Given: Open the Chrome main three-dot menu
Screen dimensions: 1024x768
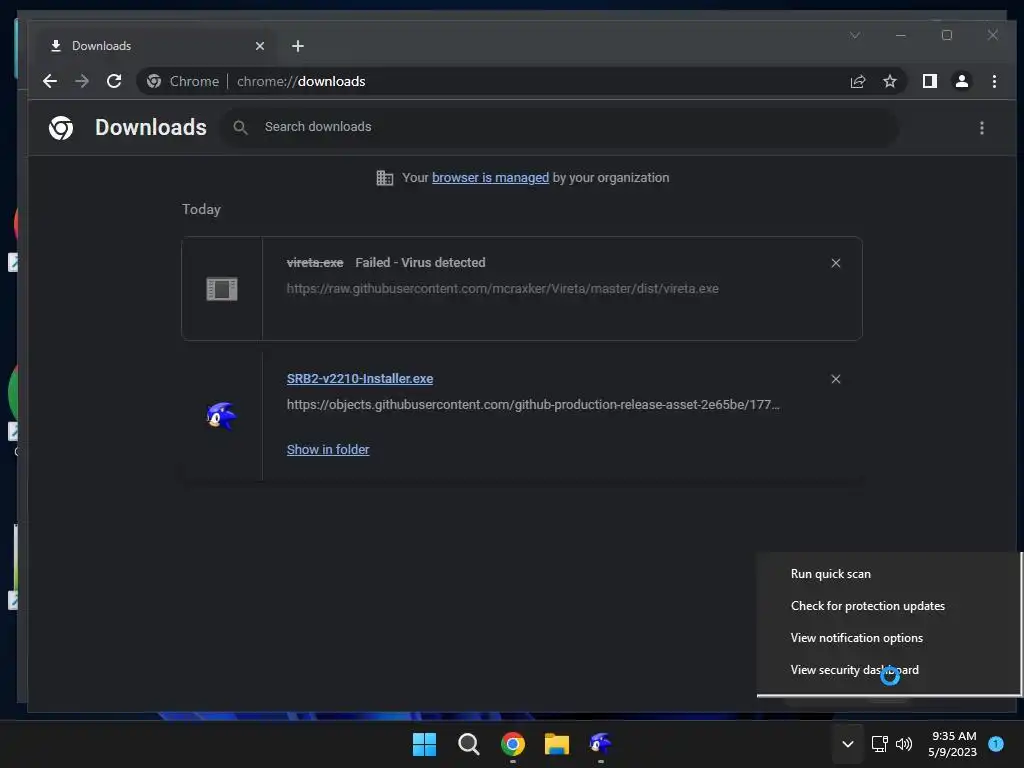Looking at the screenshot, I should tap(994, 81).
